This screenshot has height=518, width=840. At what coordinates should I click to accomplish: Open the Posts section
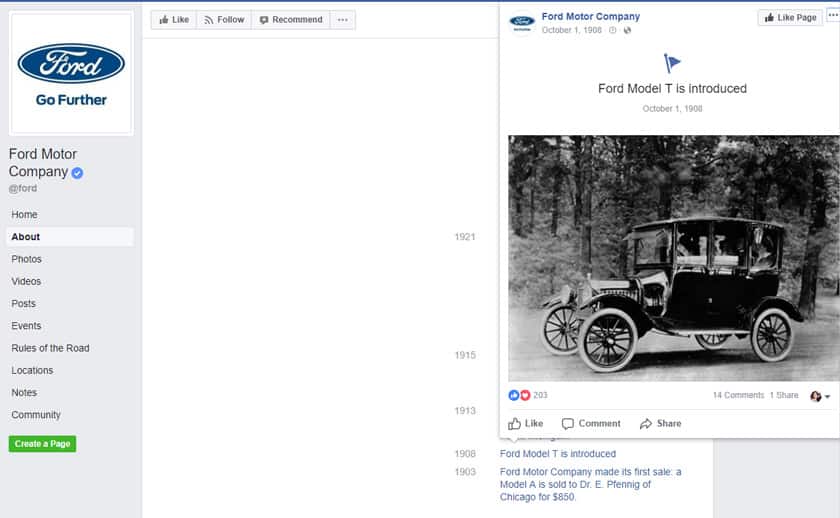[24, 304]
